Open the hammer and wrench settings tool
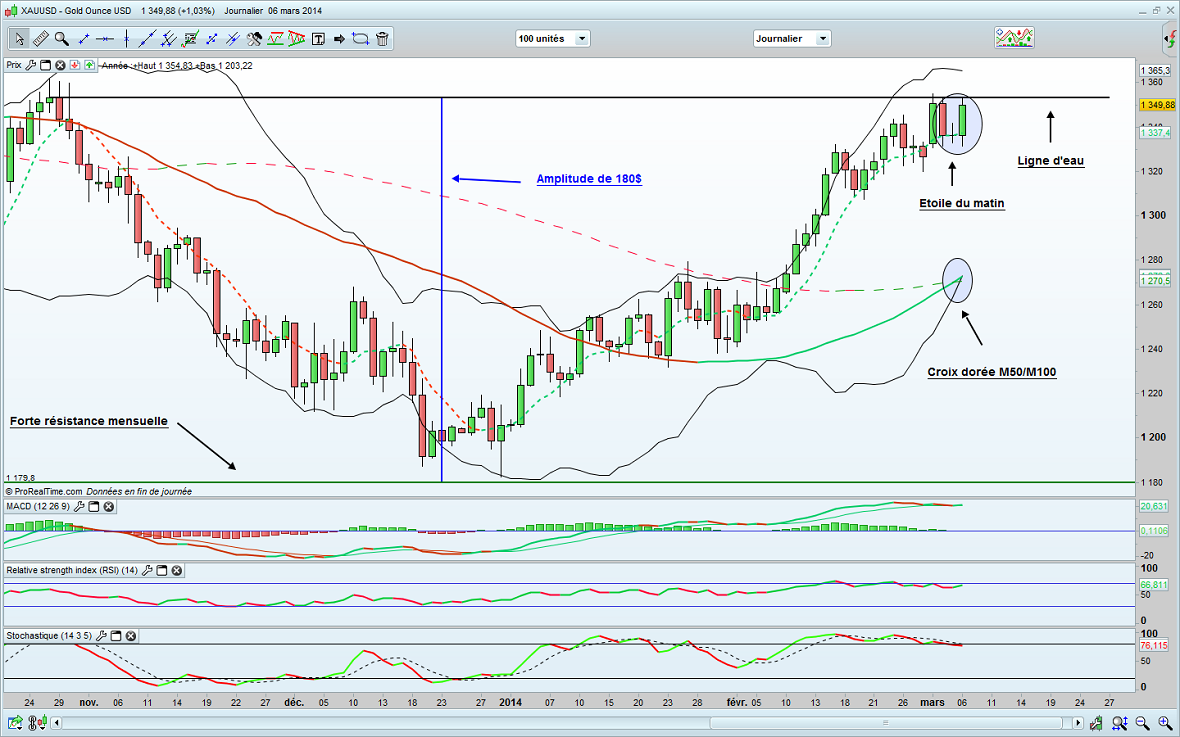Screen dimensions: 1180x737 [254, 39]
